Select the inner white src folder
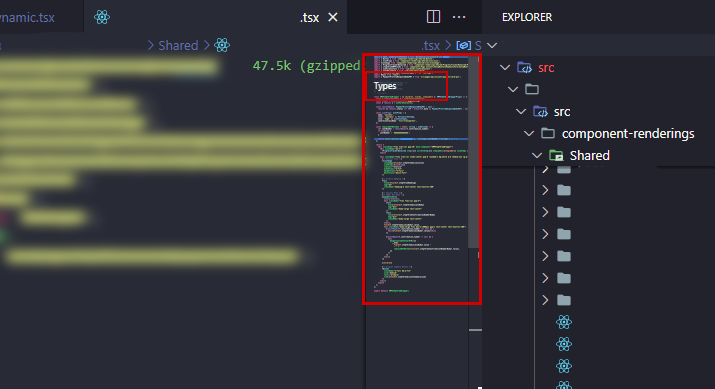 coord(562,112)
